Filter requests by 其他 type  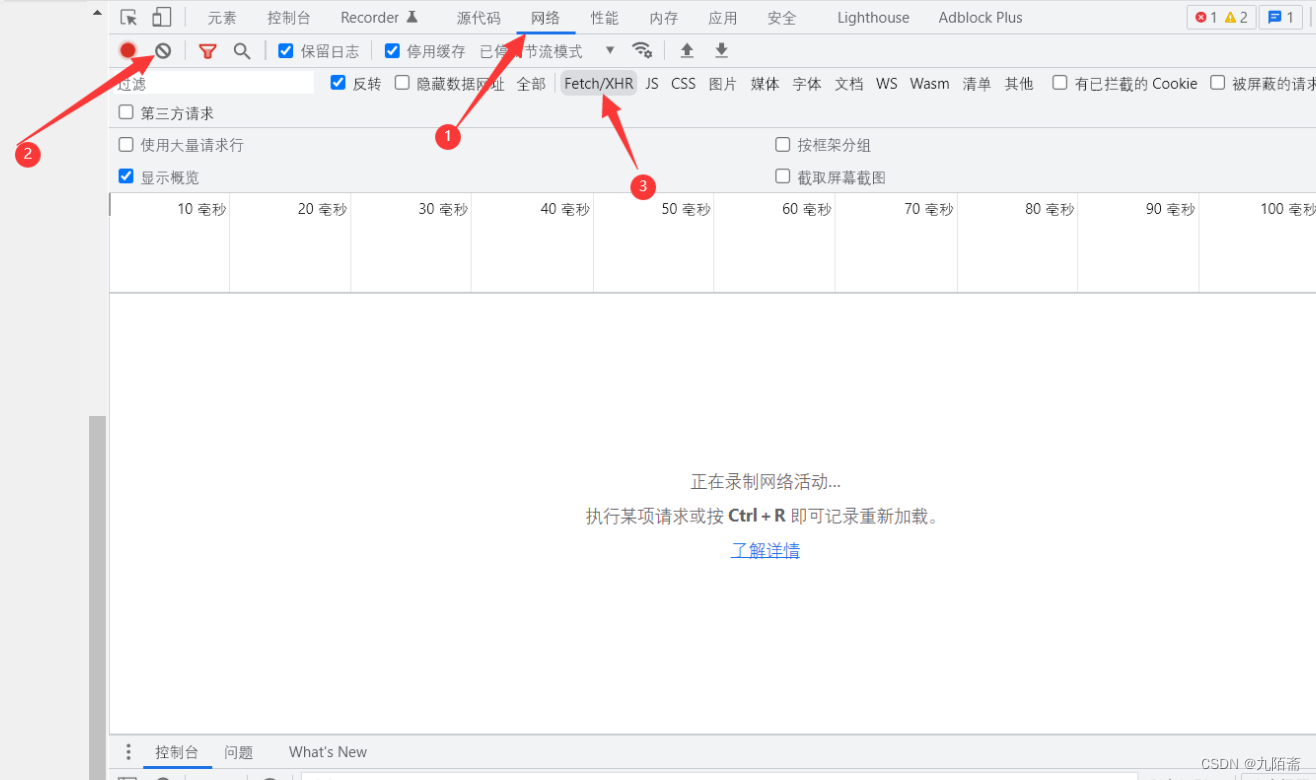pyautogui.click(x=1019, y=84)
